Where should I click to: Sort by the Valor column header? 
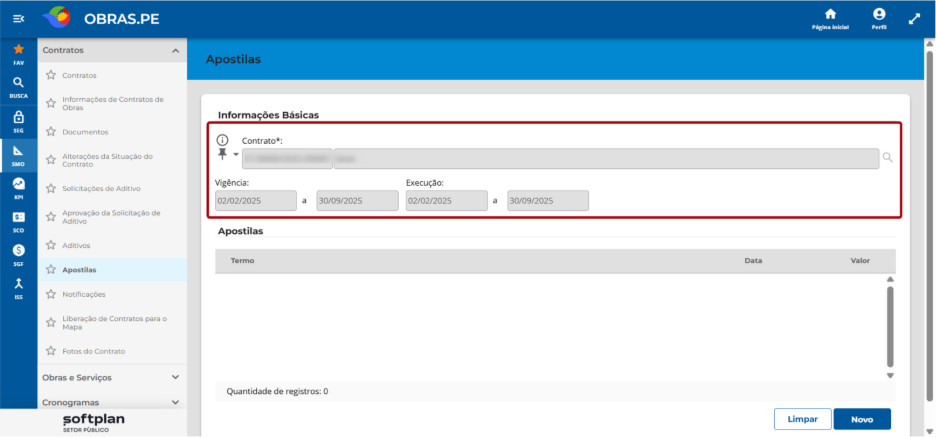[860, 261]
